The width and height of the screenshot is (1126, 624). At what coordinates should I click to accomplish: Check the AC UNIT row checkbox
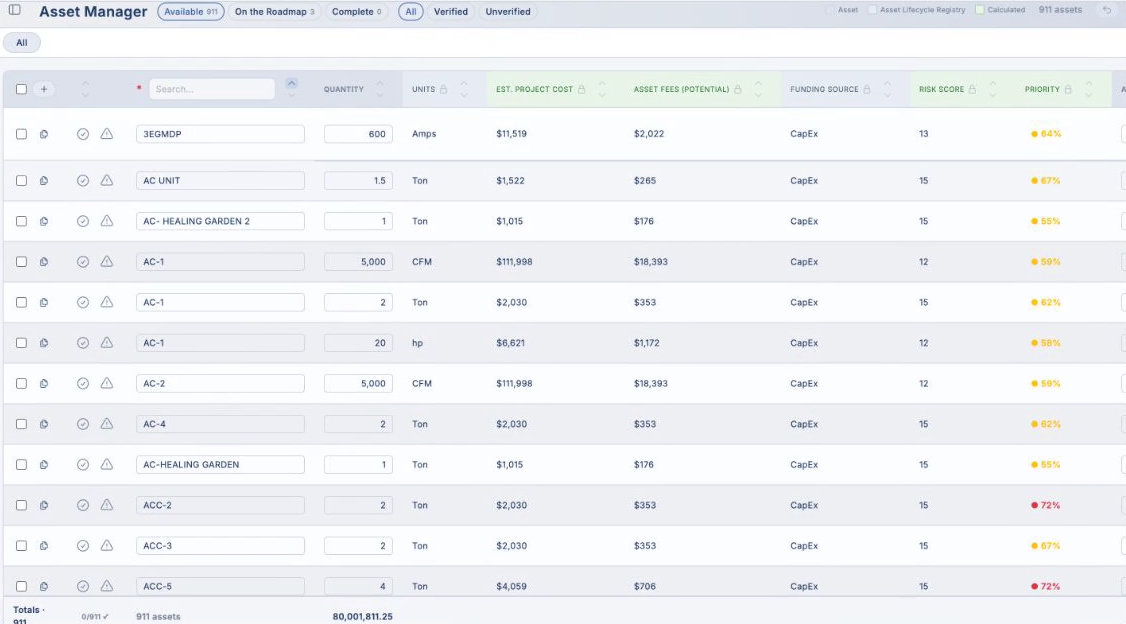[x=22, y=181]
